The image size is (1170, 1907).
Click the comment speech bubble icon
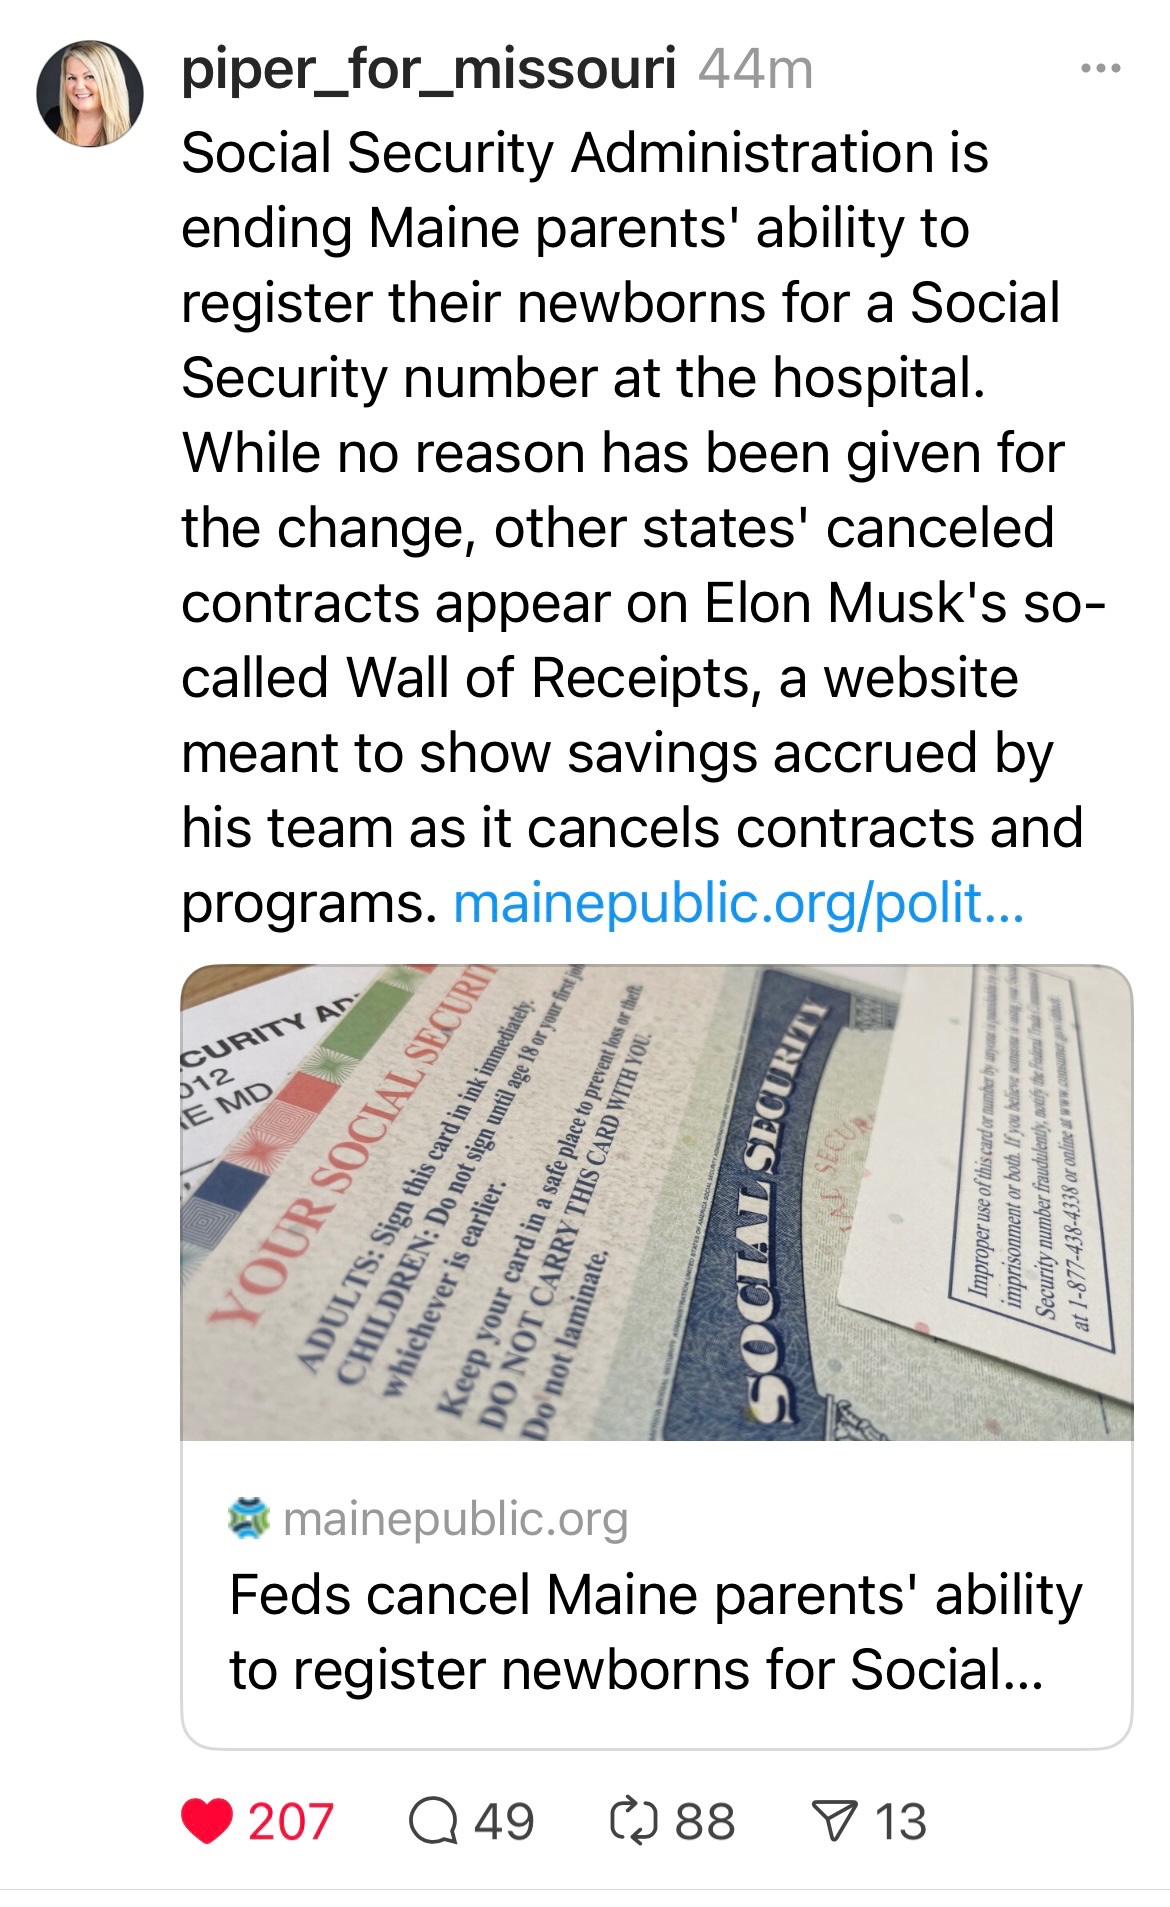pos(432,1821)
